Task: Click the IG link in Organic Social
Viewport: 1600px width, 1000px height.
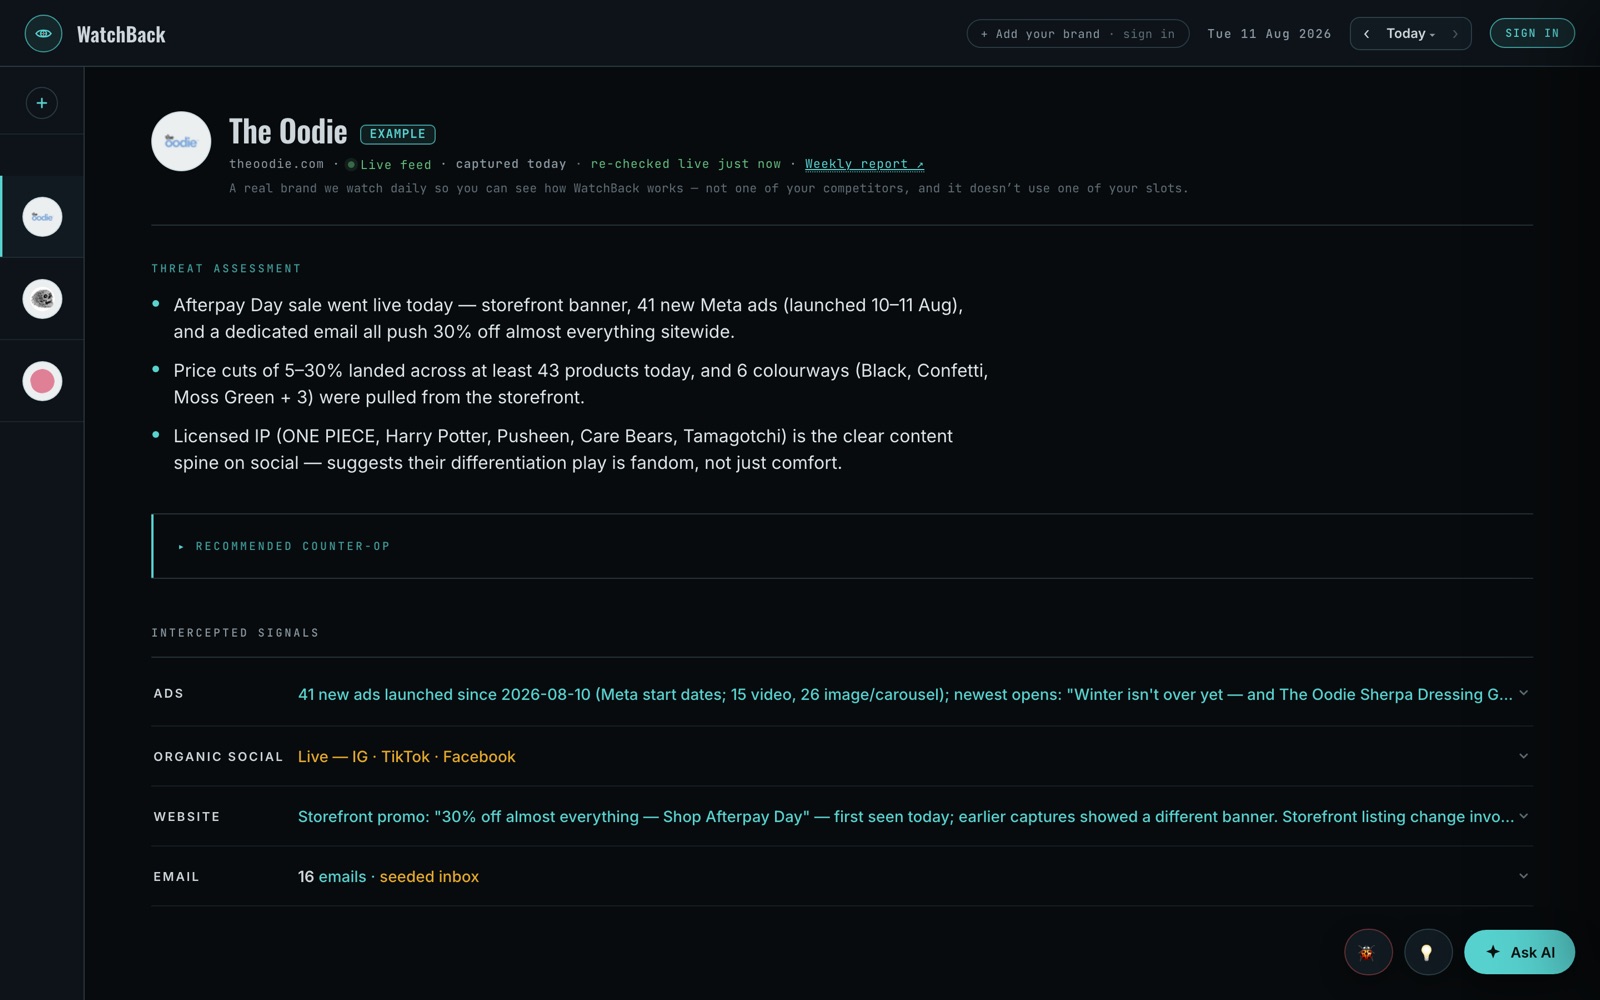Action: [x=360, y=757]
